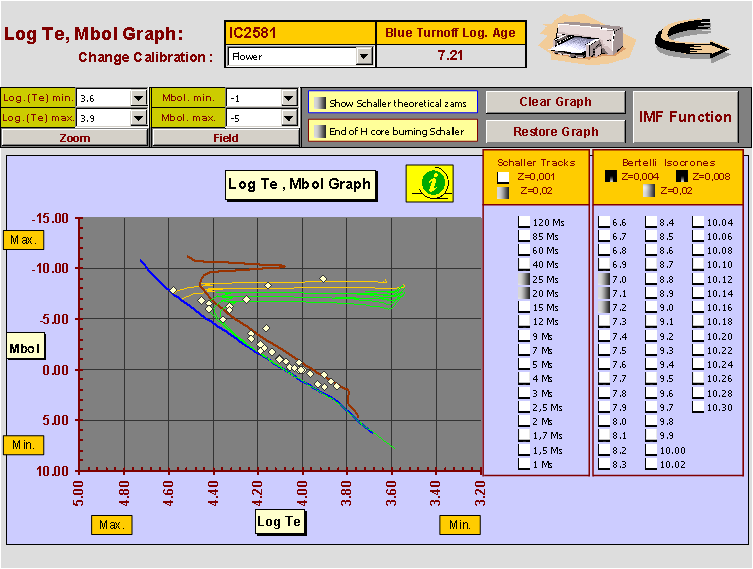Uncheck the 7.2 isochrone box
The image size is (753, 569).
pos(604,307)
